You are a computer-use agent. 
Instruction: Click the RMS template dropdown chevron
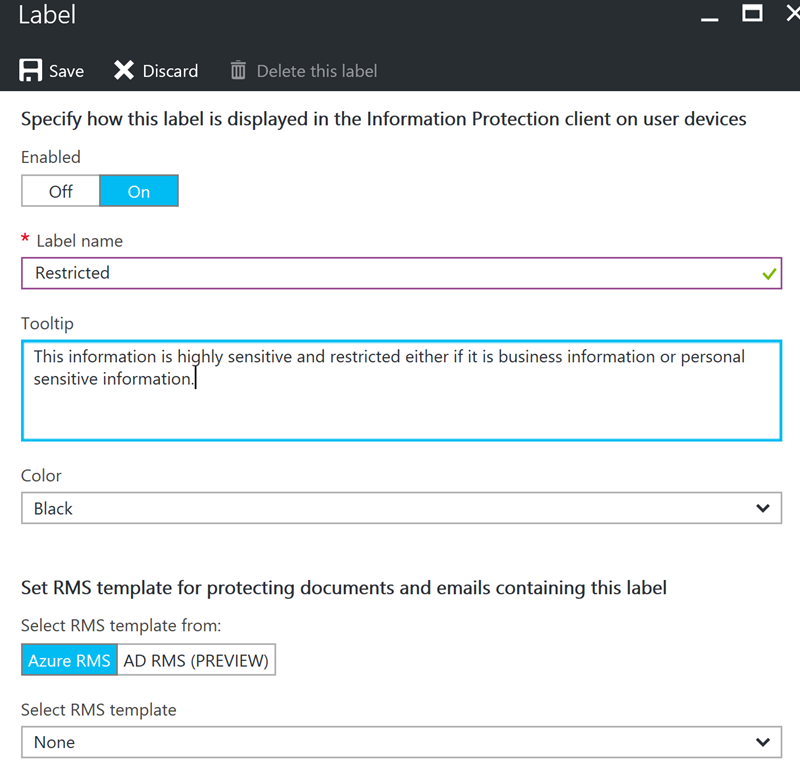pyautogui.click(x=763, y=742)
